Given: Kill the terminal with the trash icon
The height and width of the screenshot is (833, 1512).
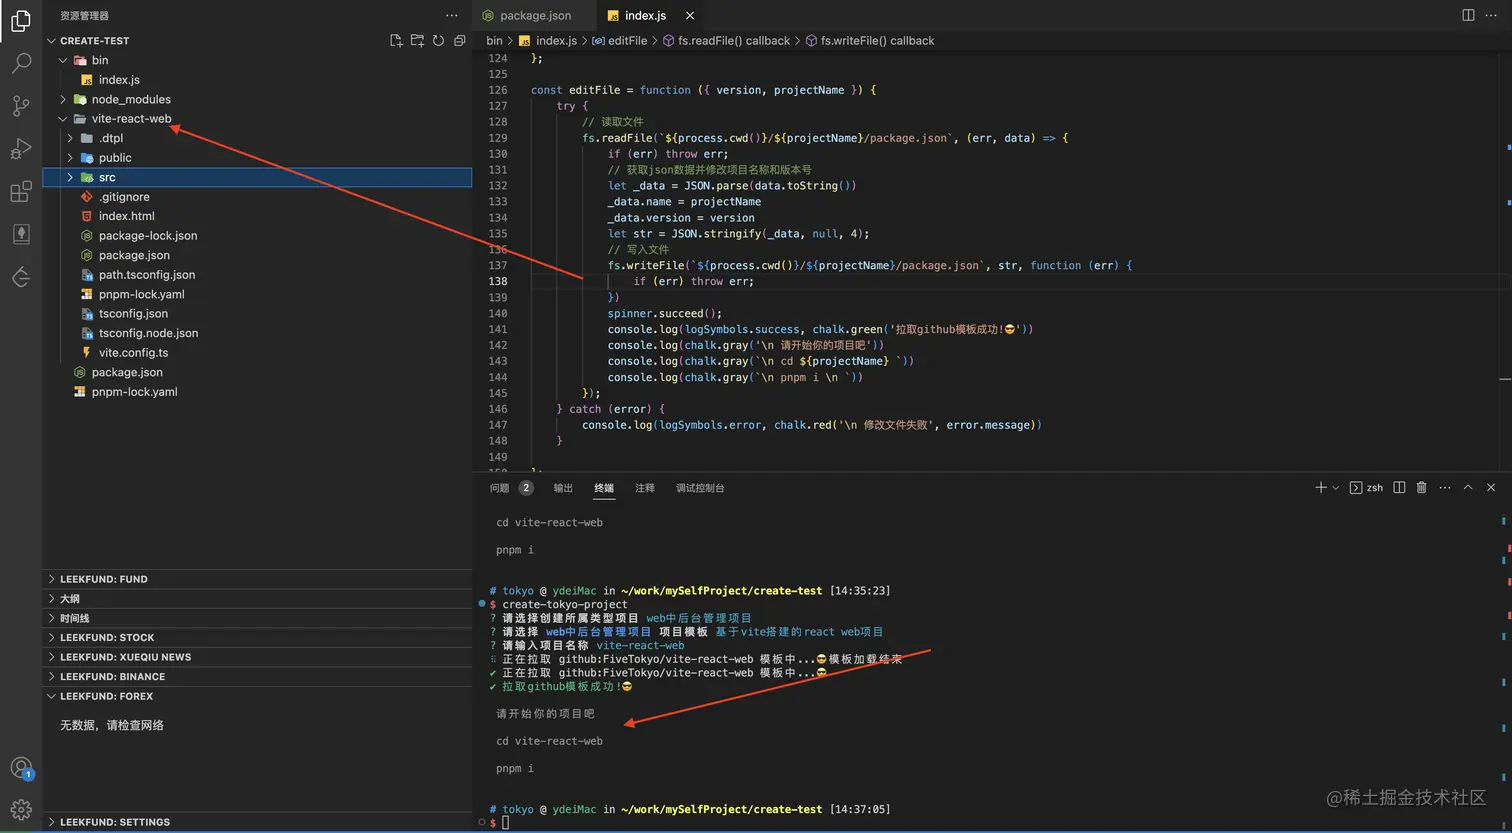Looking at the screenshot, I should pyautogui.click(x=1421, y=488).
